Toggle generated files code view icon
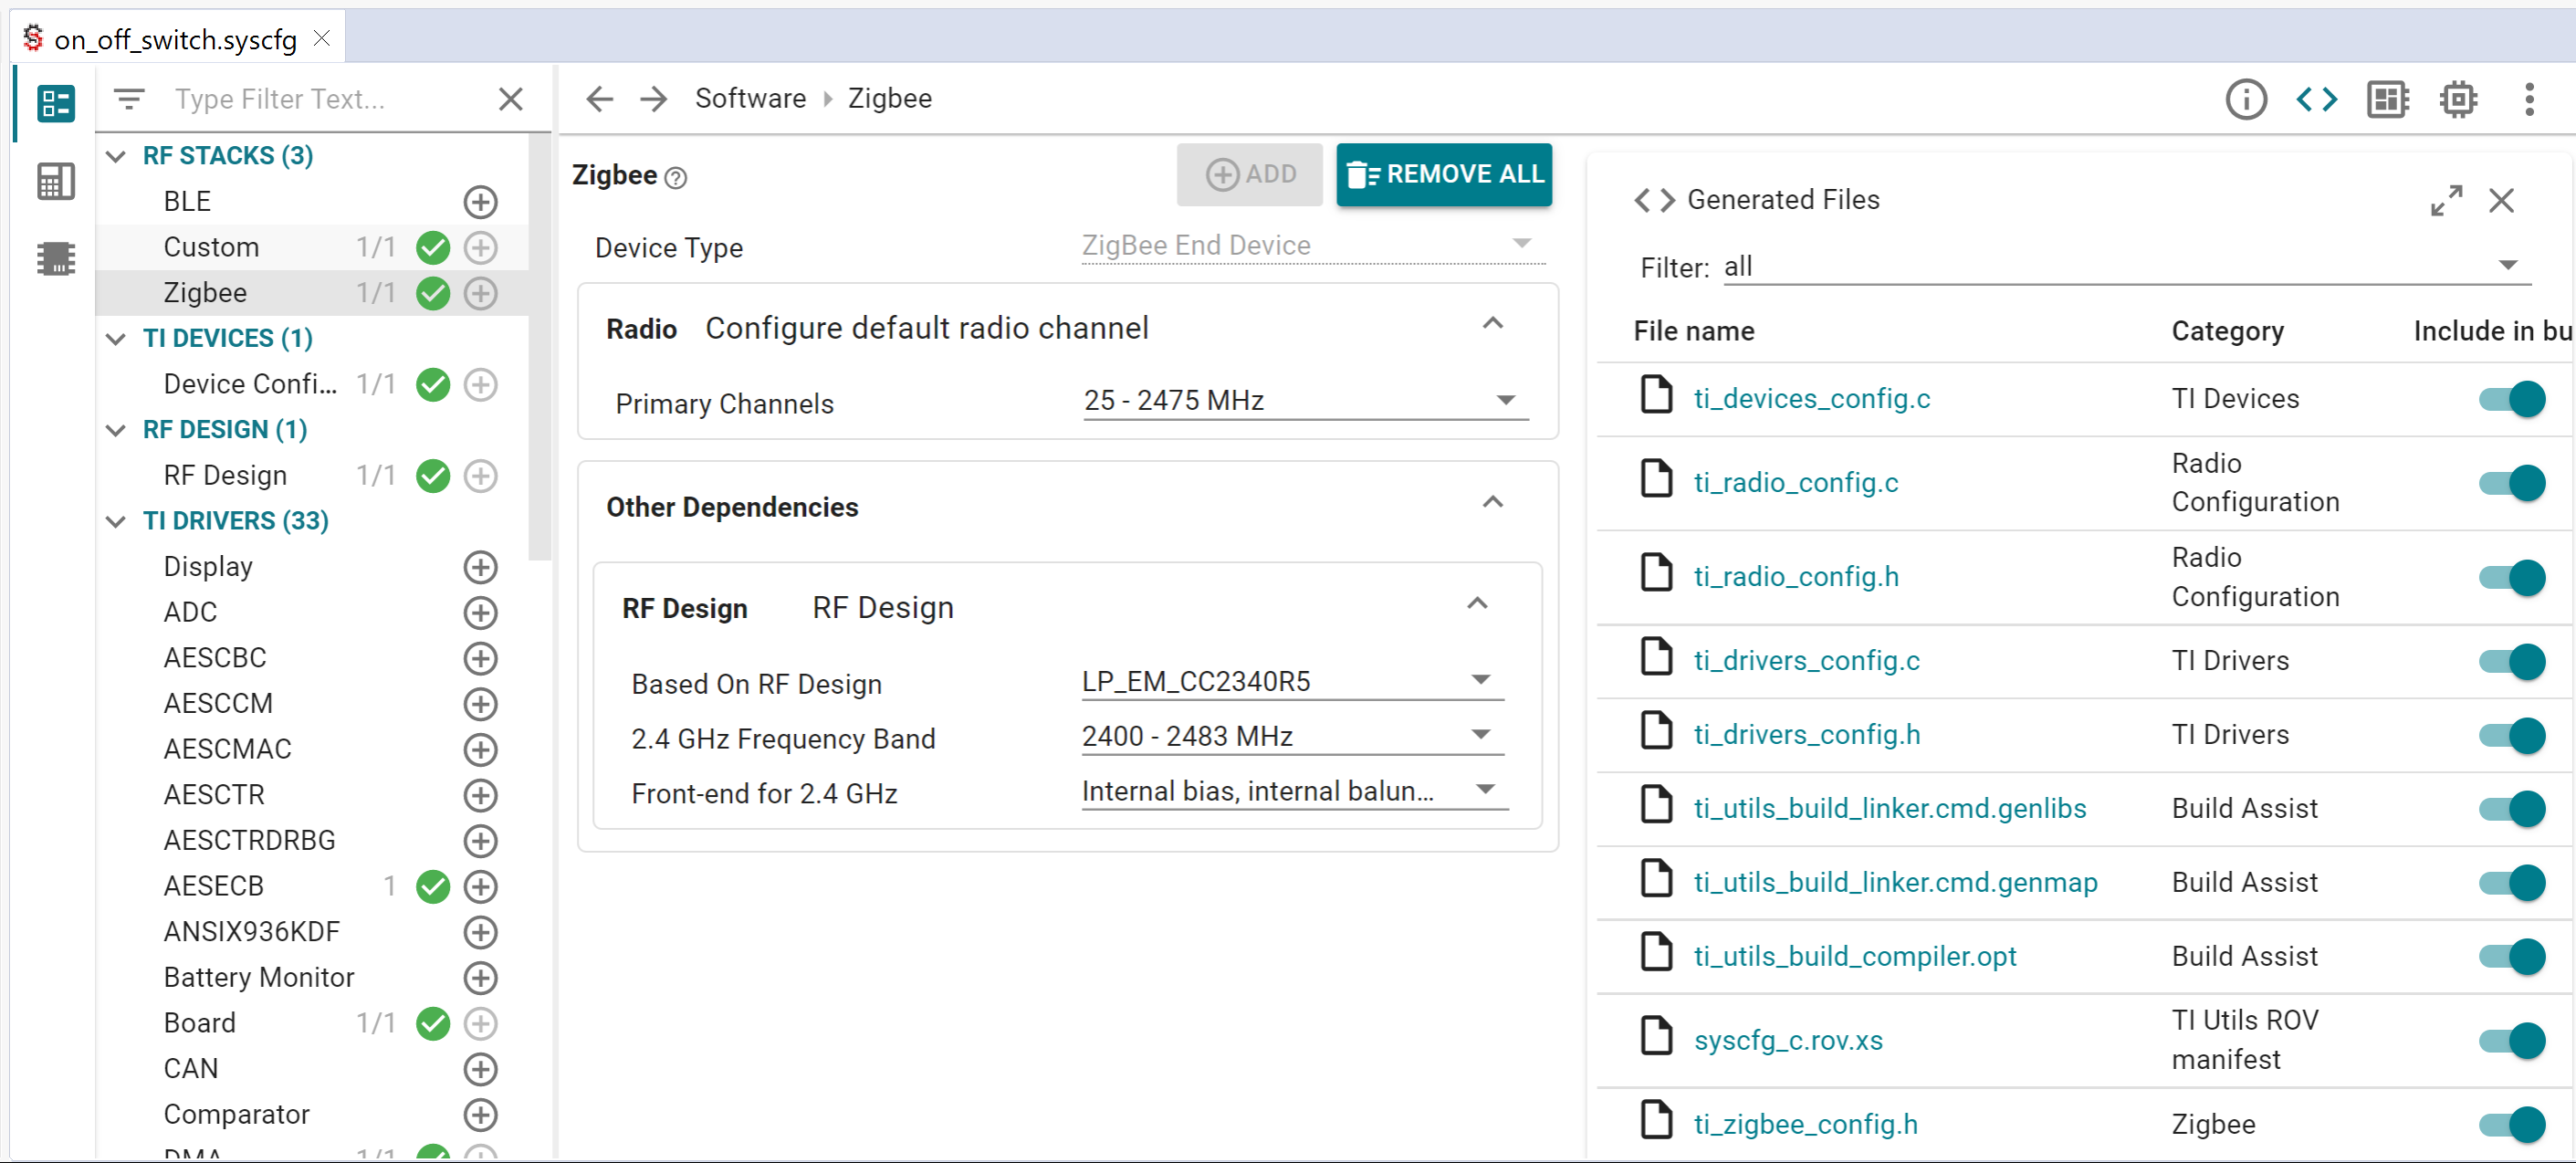Screen dimensions: 2576x1163 pos(2316,99)
